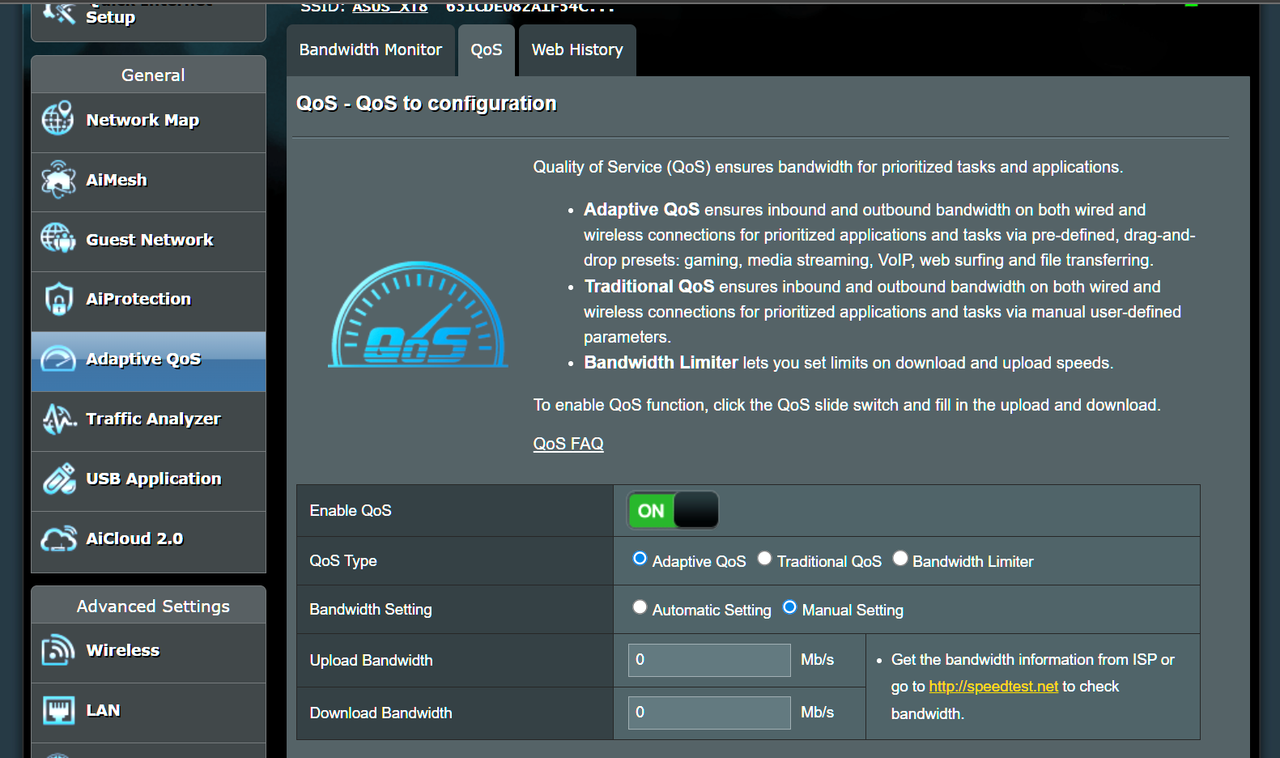The width and height of the screenshot is (1280, 758).
Task: Select Adaptive QoS in sidebar
Action: pos(148,361)
